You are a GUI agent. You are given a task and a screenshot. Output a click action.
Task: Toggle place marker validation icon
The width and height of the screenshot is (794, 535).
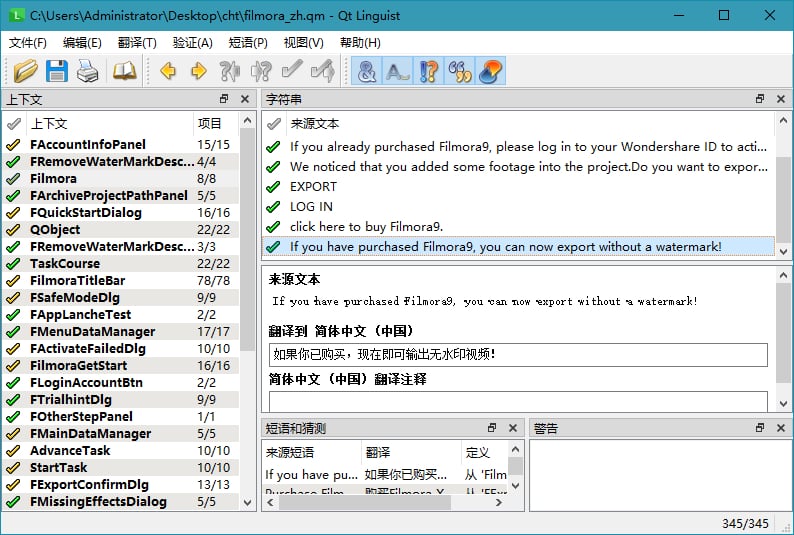click(x=490, y=71)
